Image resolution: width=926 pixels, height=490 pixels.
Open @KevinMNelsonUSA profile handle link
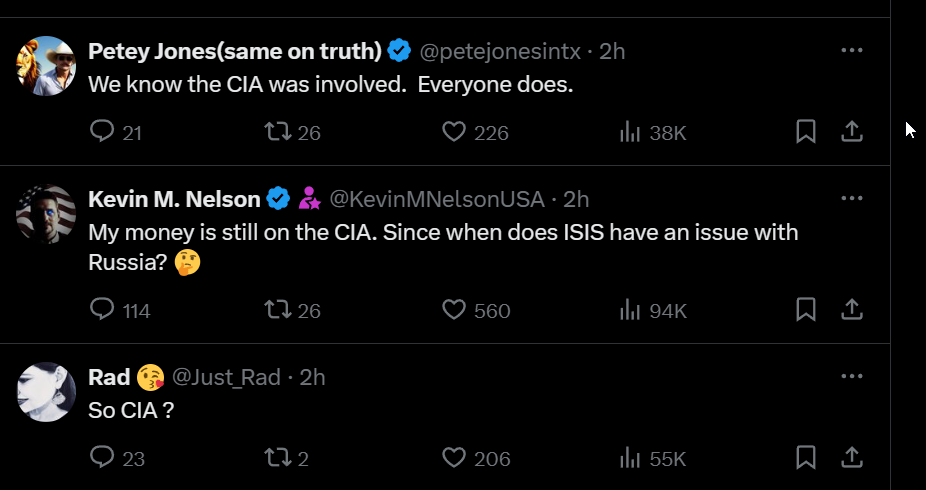point(437,199)
